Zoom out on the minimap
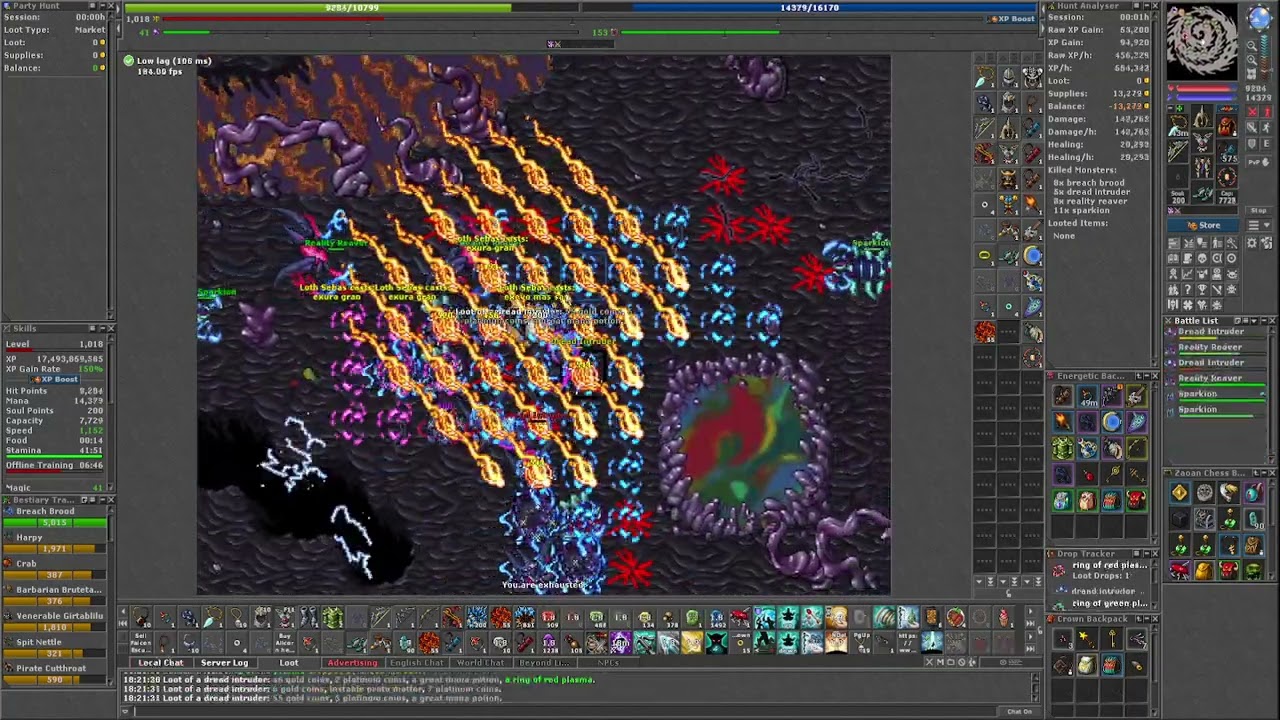The image size is (1280, 720). click(1252, 45)
